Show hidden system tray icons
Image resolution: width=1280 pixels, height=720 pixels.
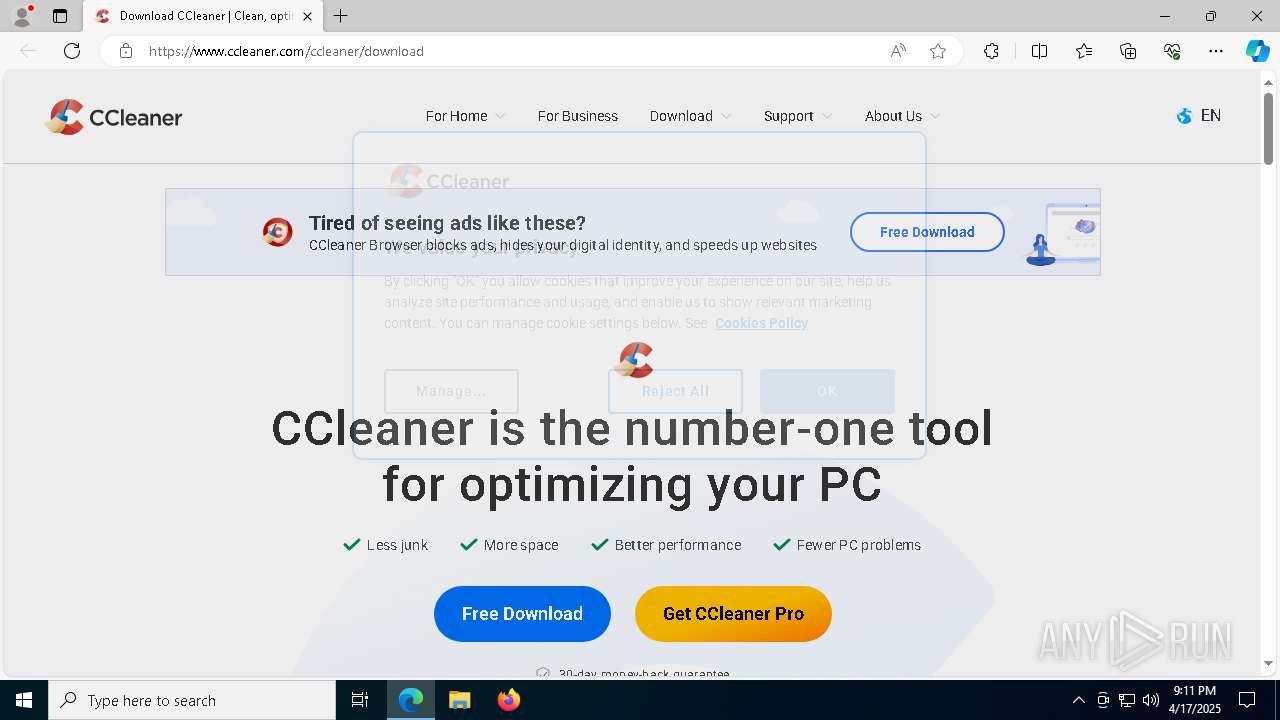tap(1078, 700)
